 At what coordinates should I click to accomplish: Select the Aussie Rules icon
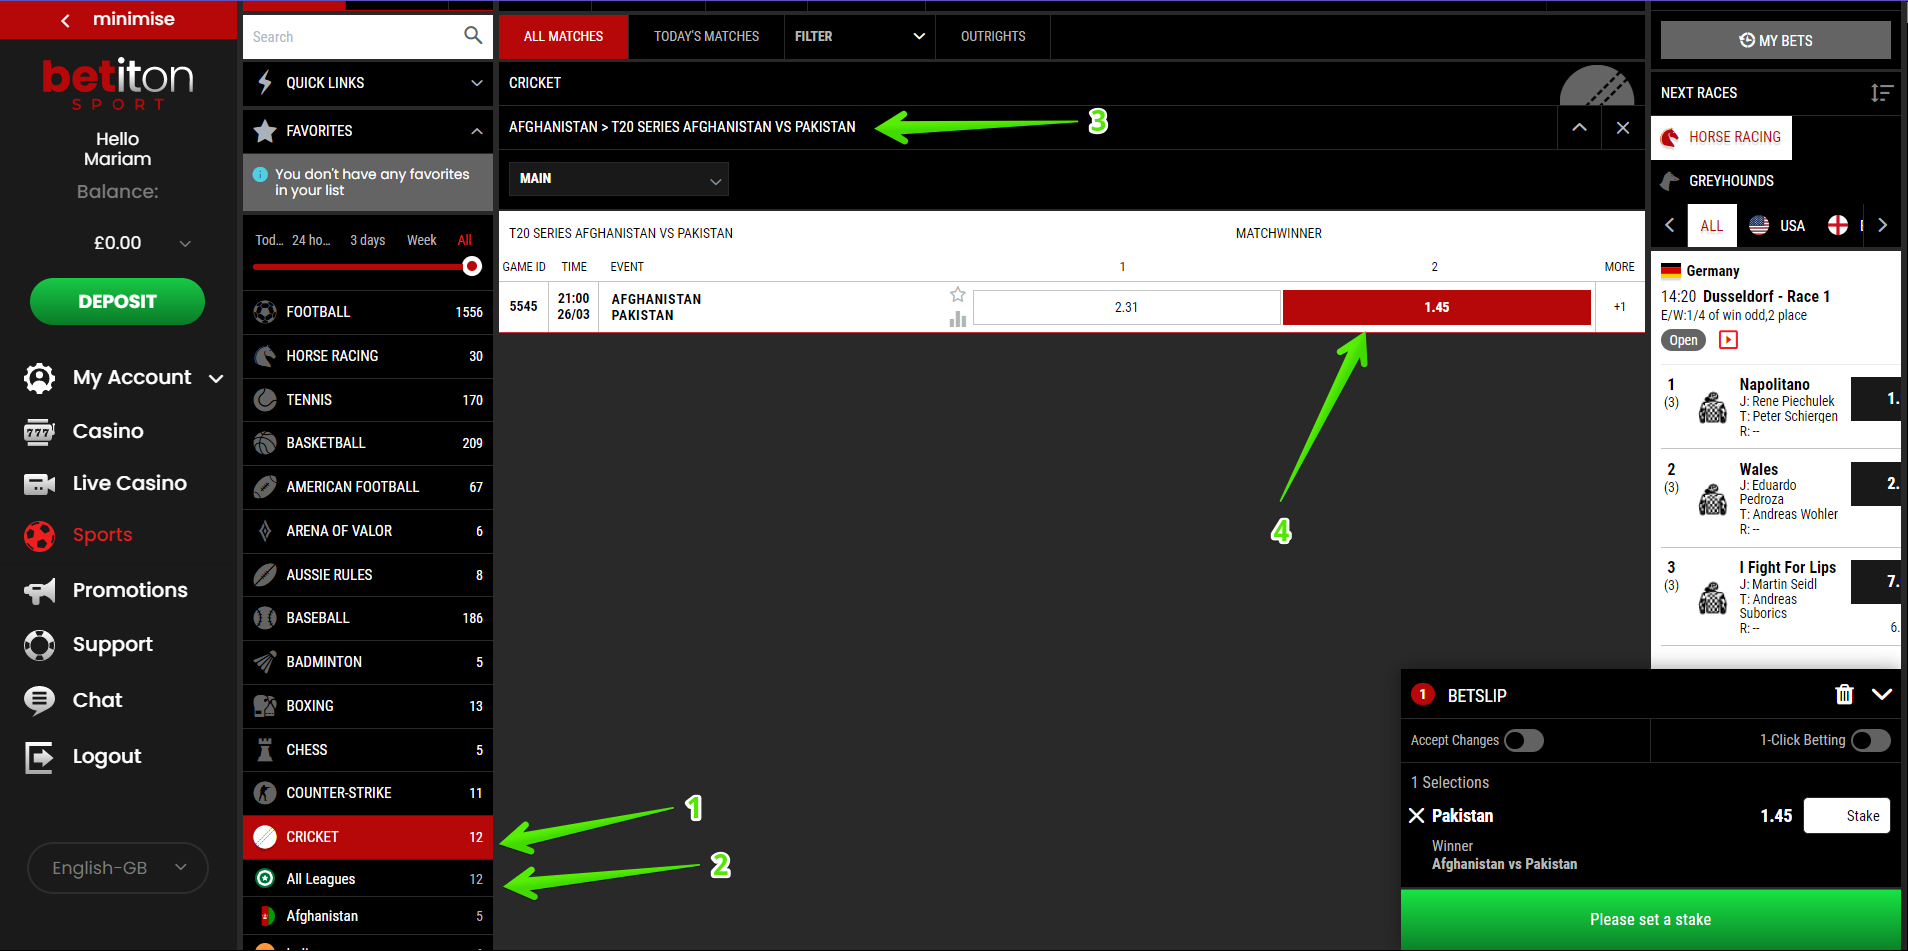(265, 575)
